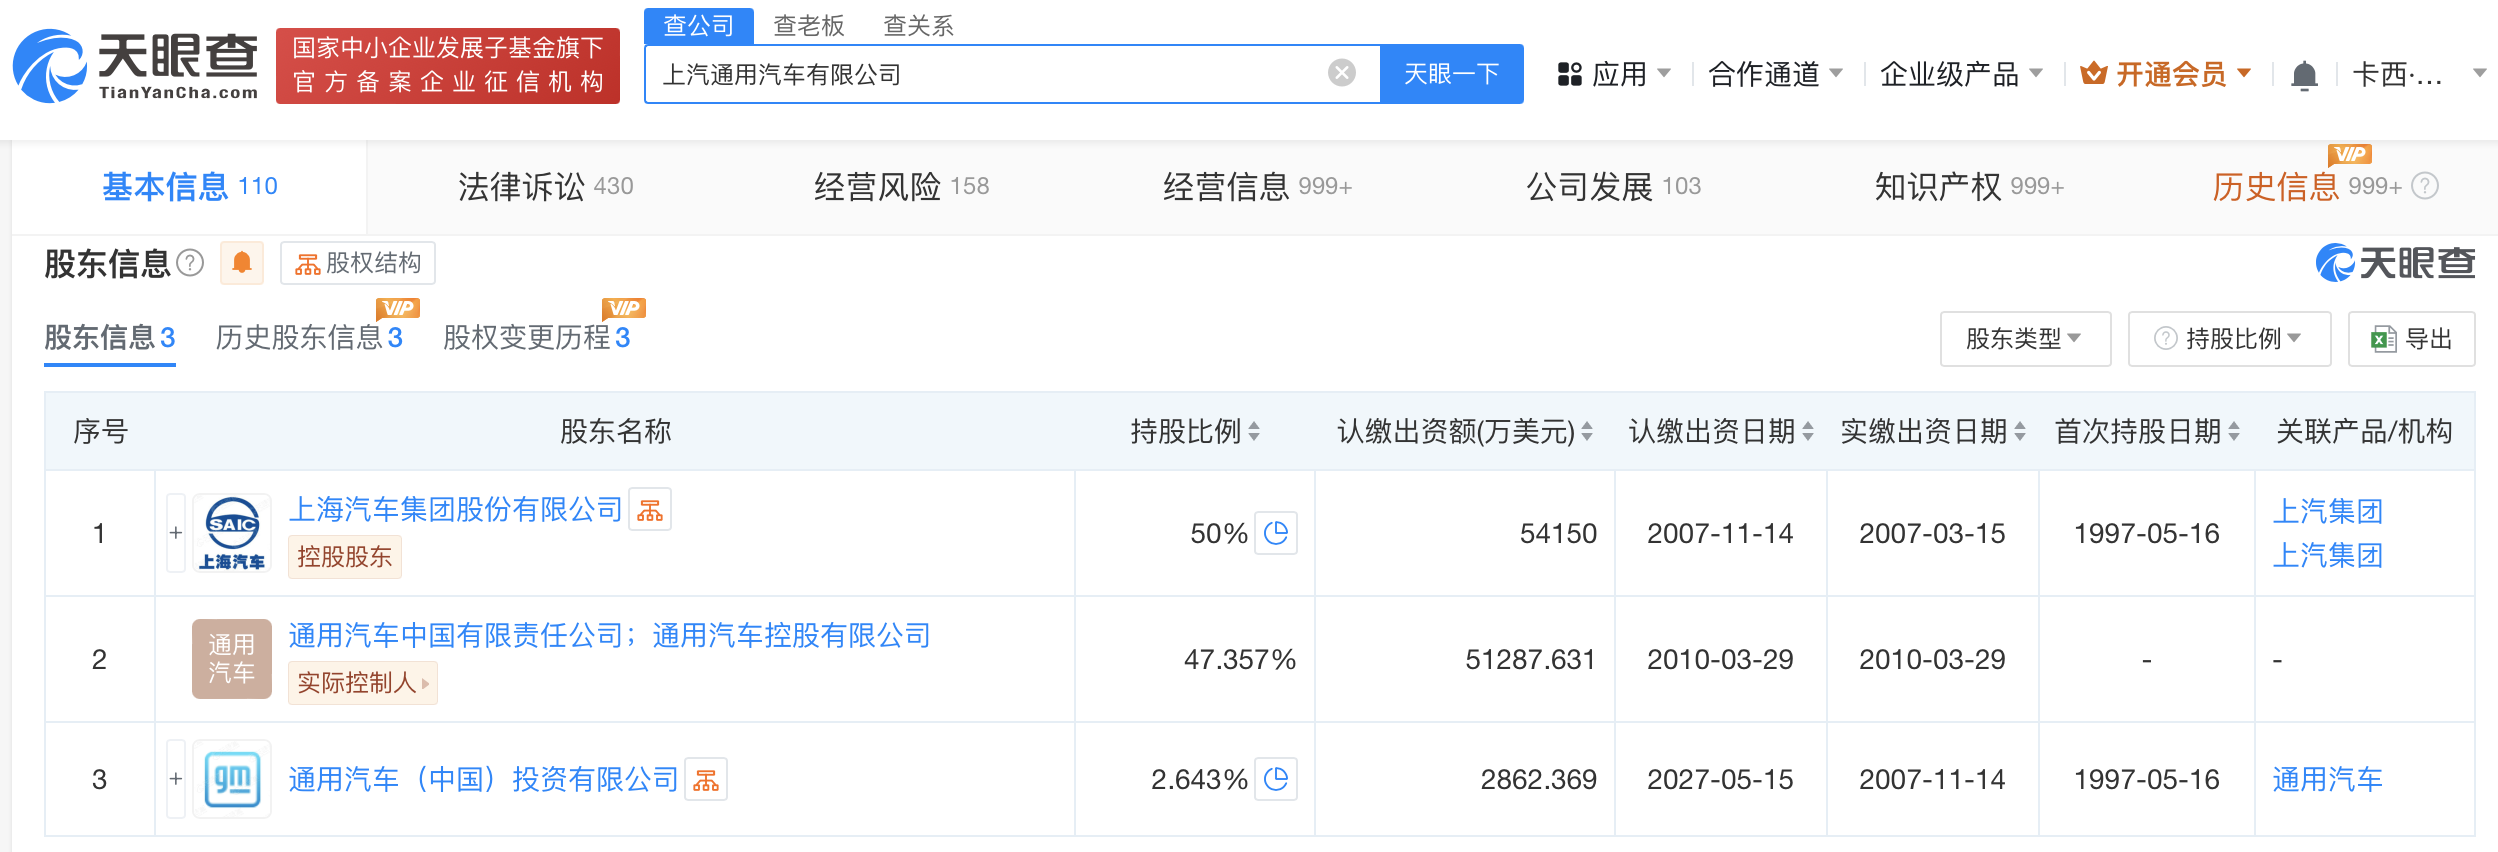This screenshot has width=2498, height=852.
Task: Switch to the 查公司 search tab
Action: tap(699, 25)
